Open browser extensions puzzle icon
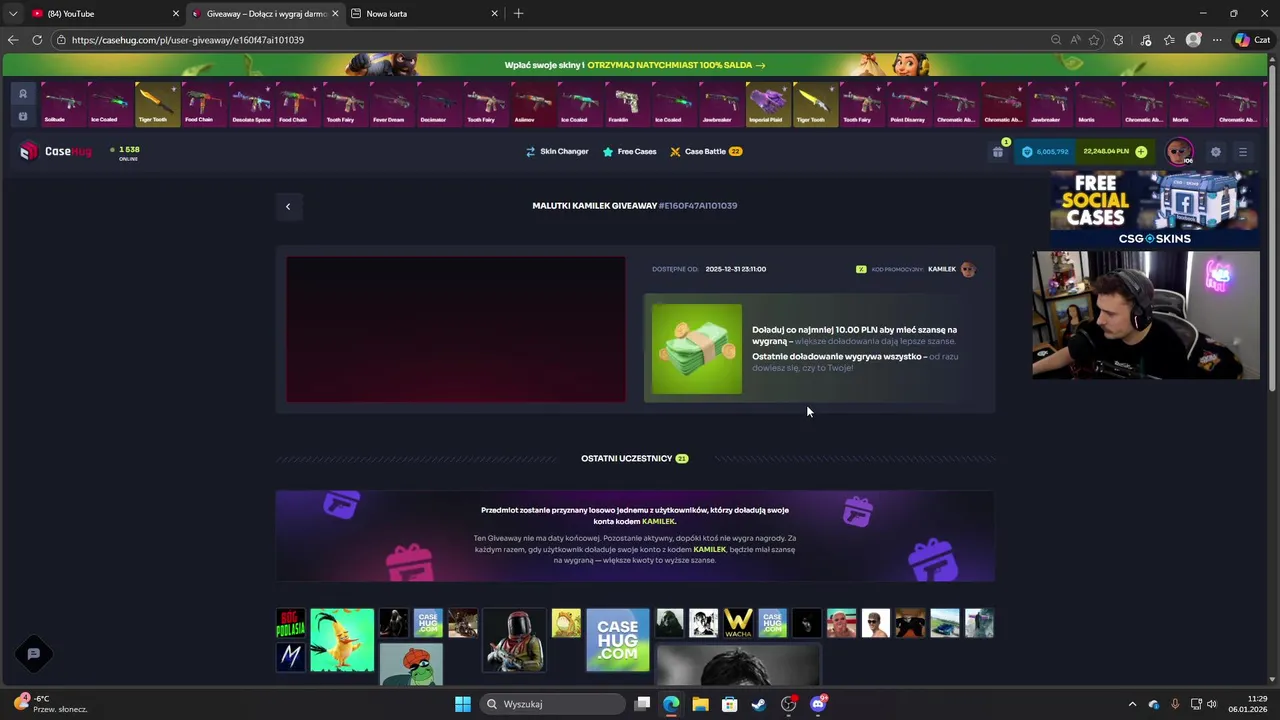1280x720 pixels. (1118, 40)
